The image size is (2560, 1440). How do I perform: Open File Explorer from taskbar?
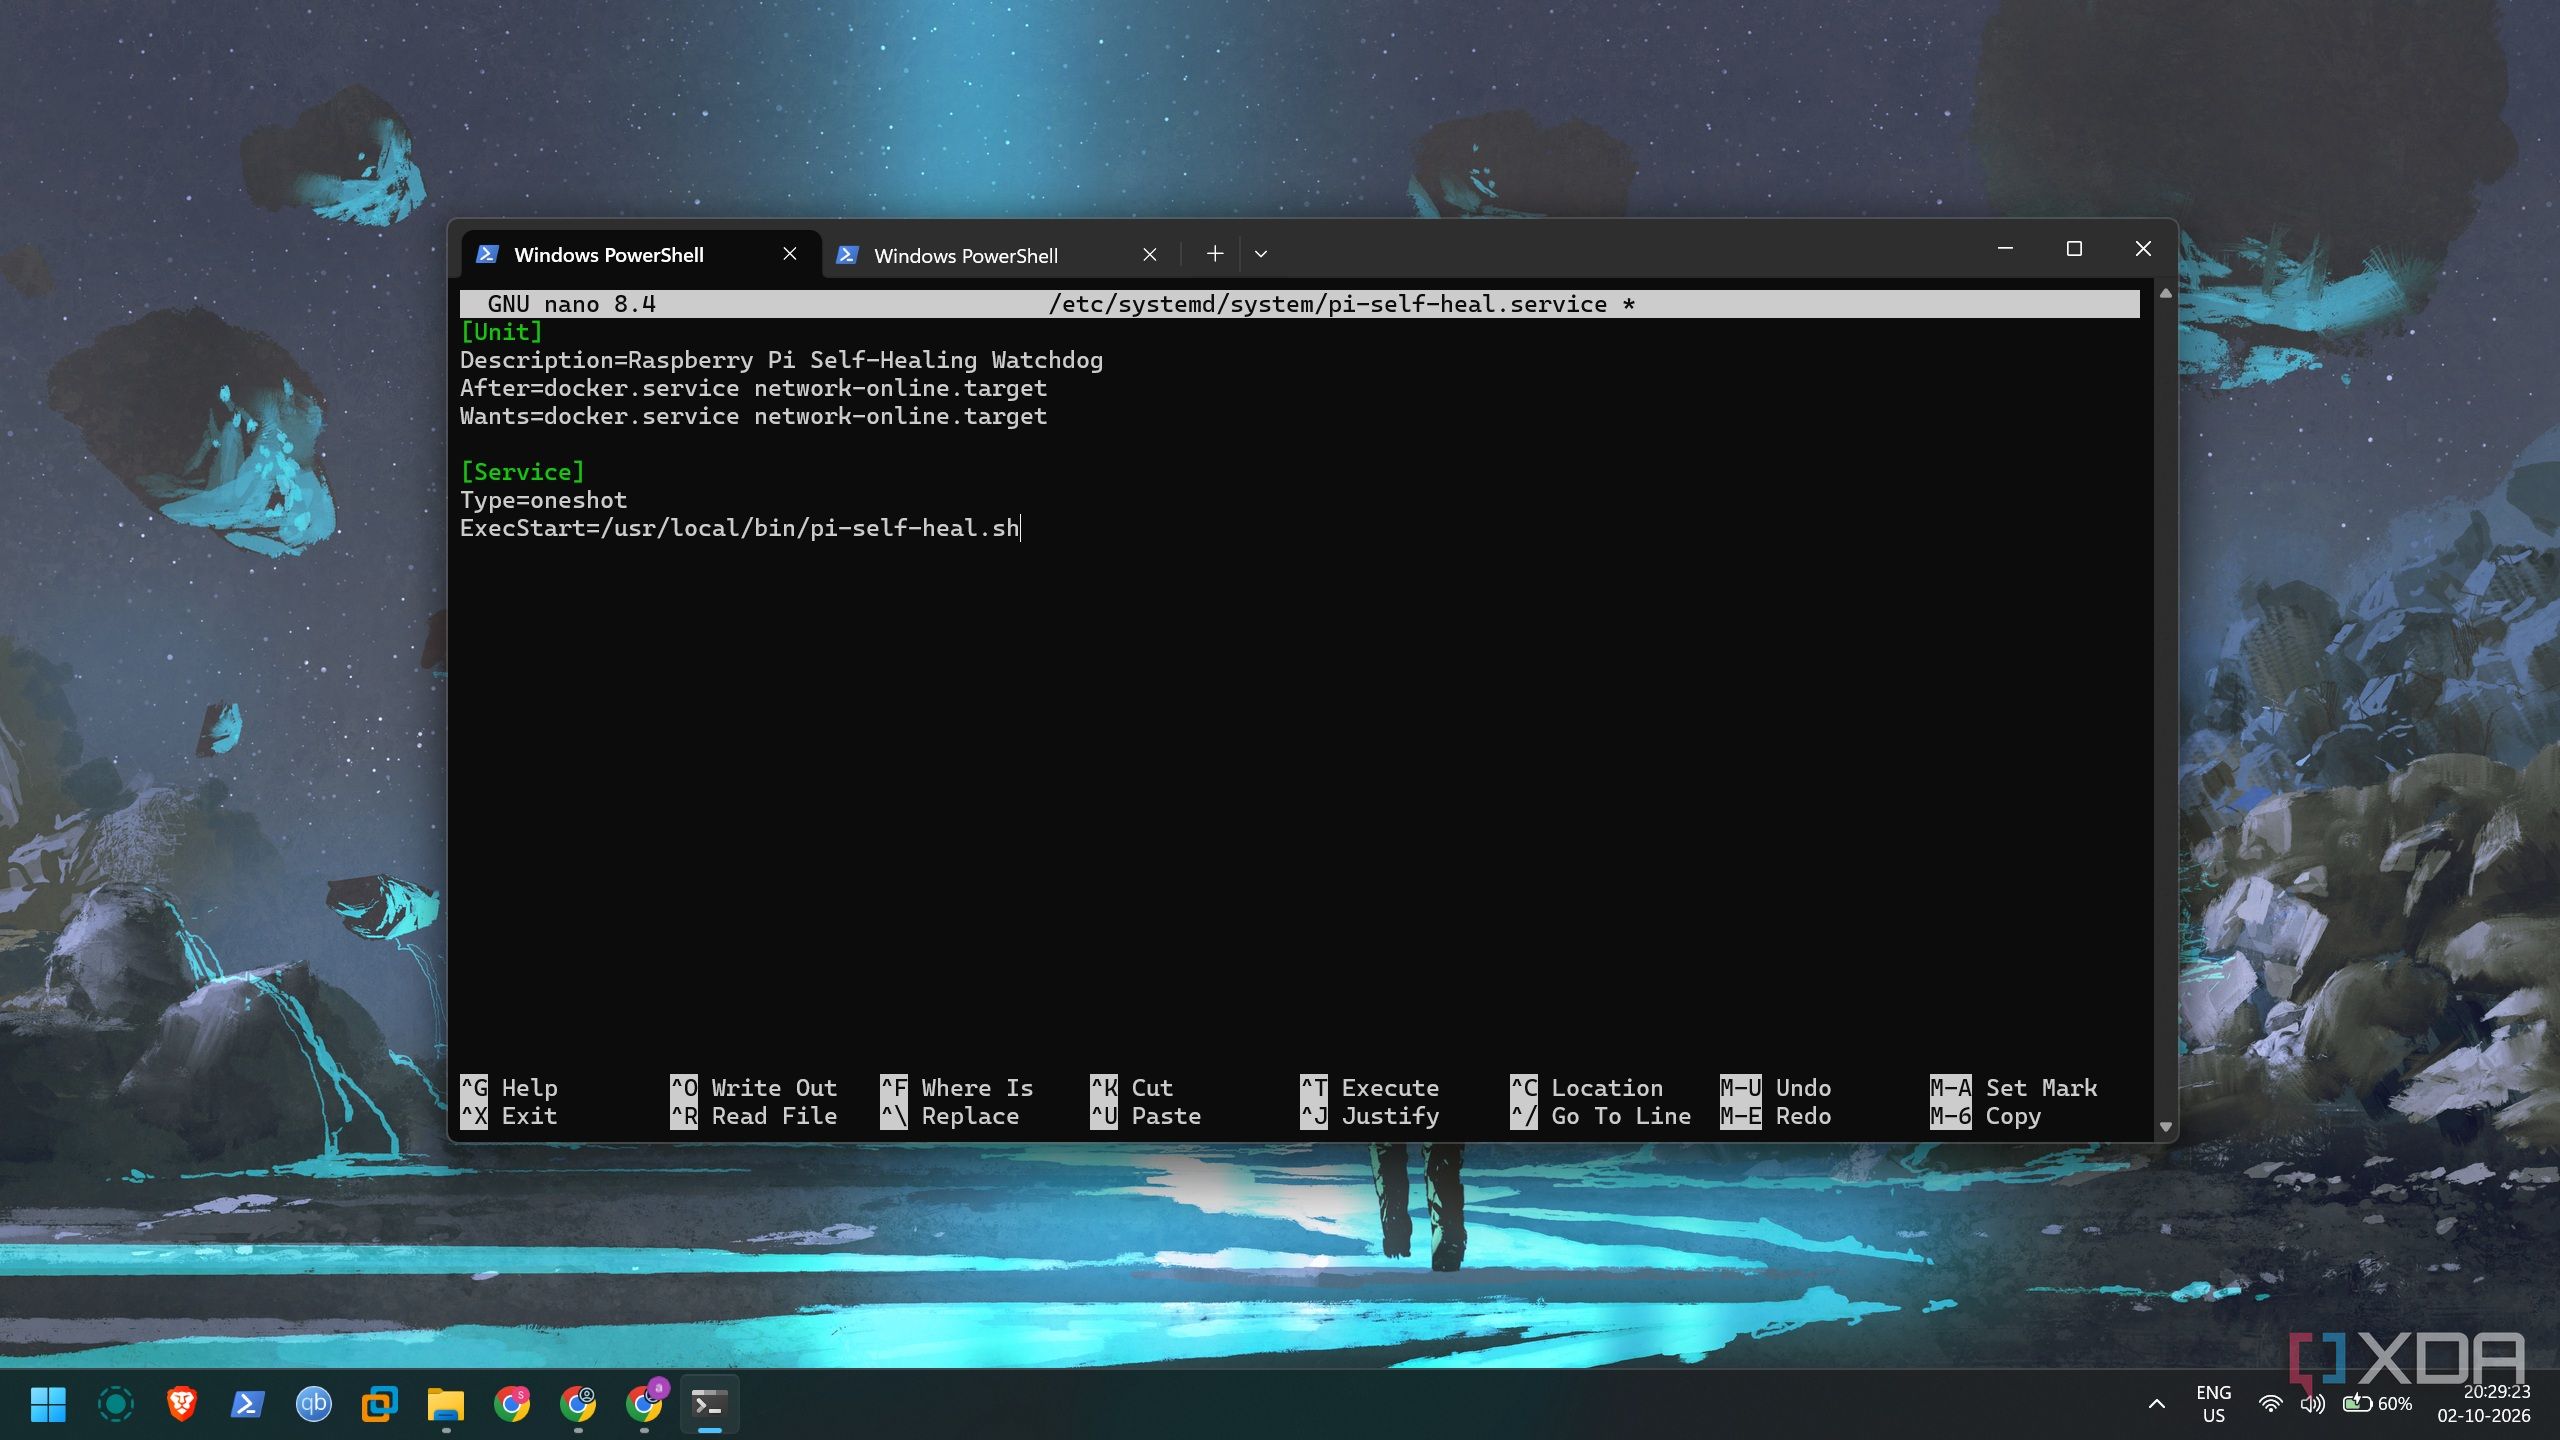[445, 1404]
